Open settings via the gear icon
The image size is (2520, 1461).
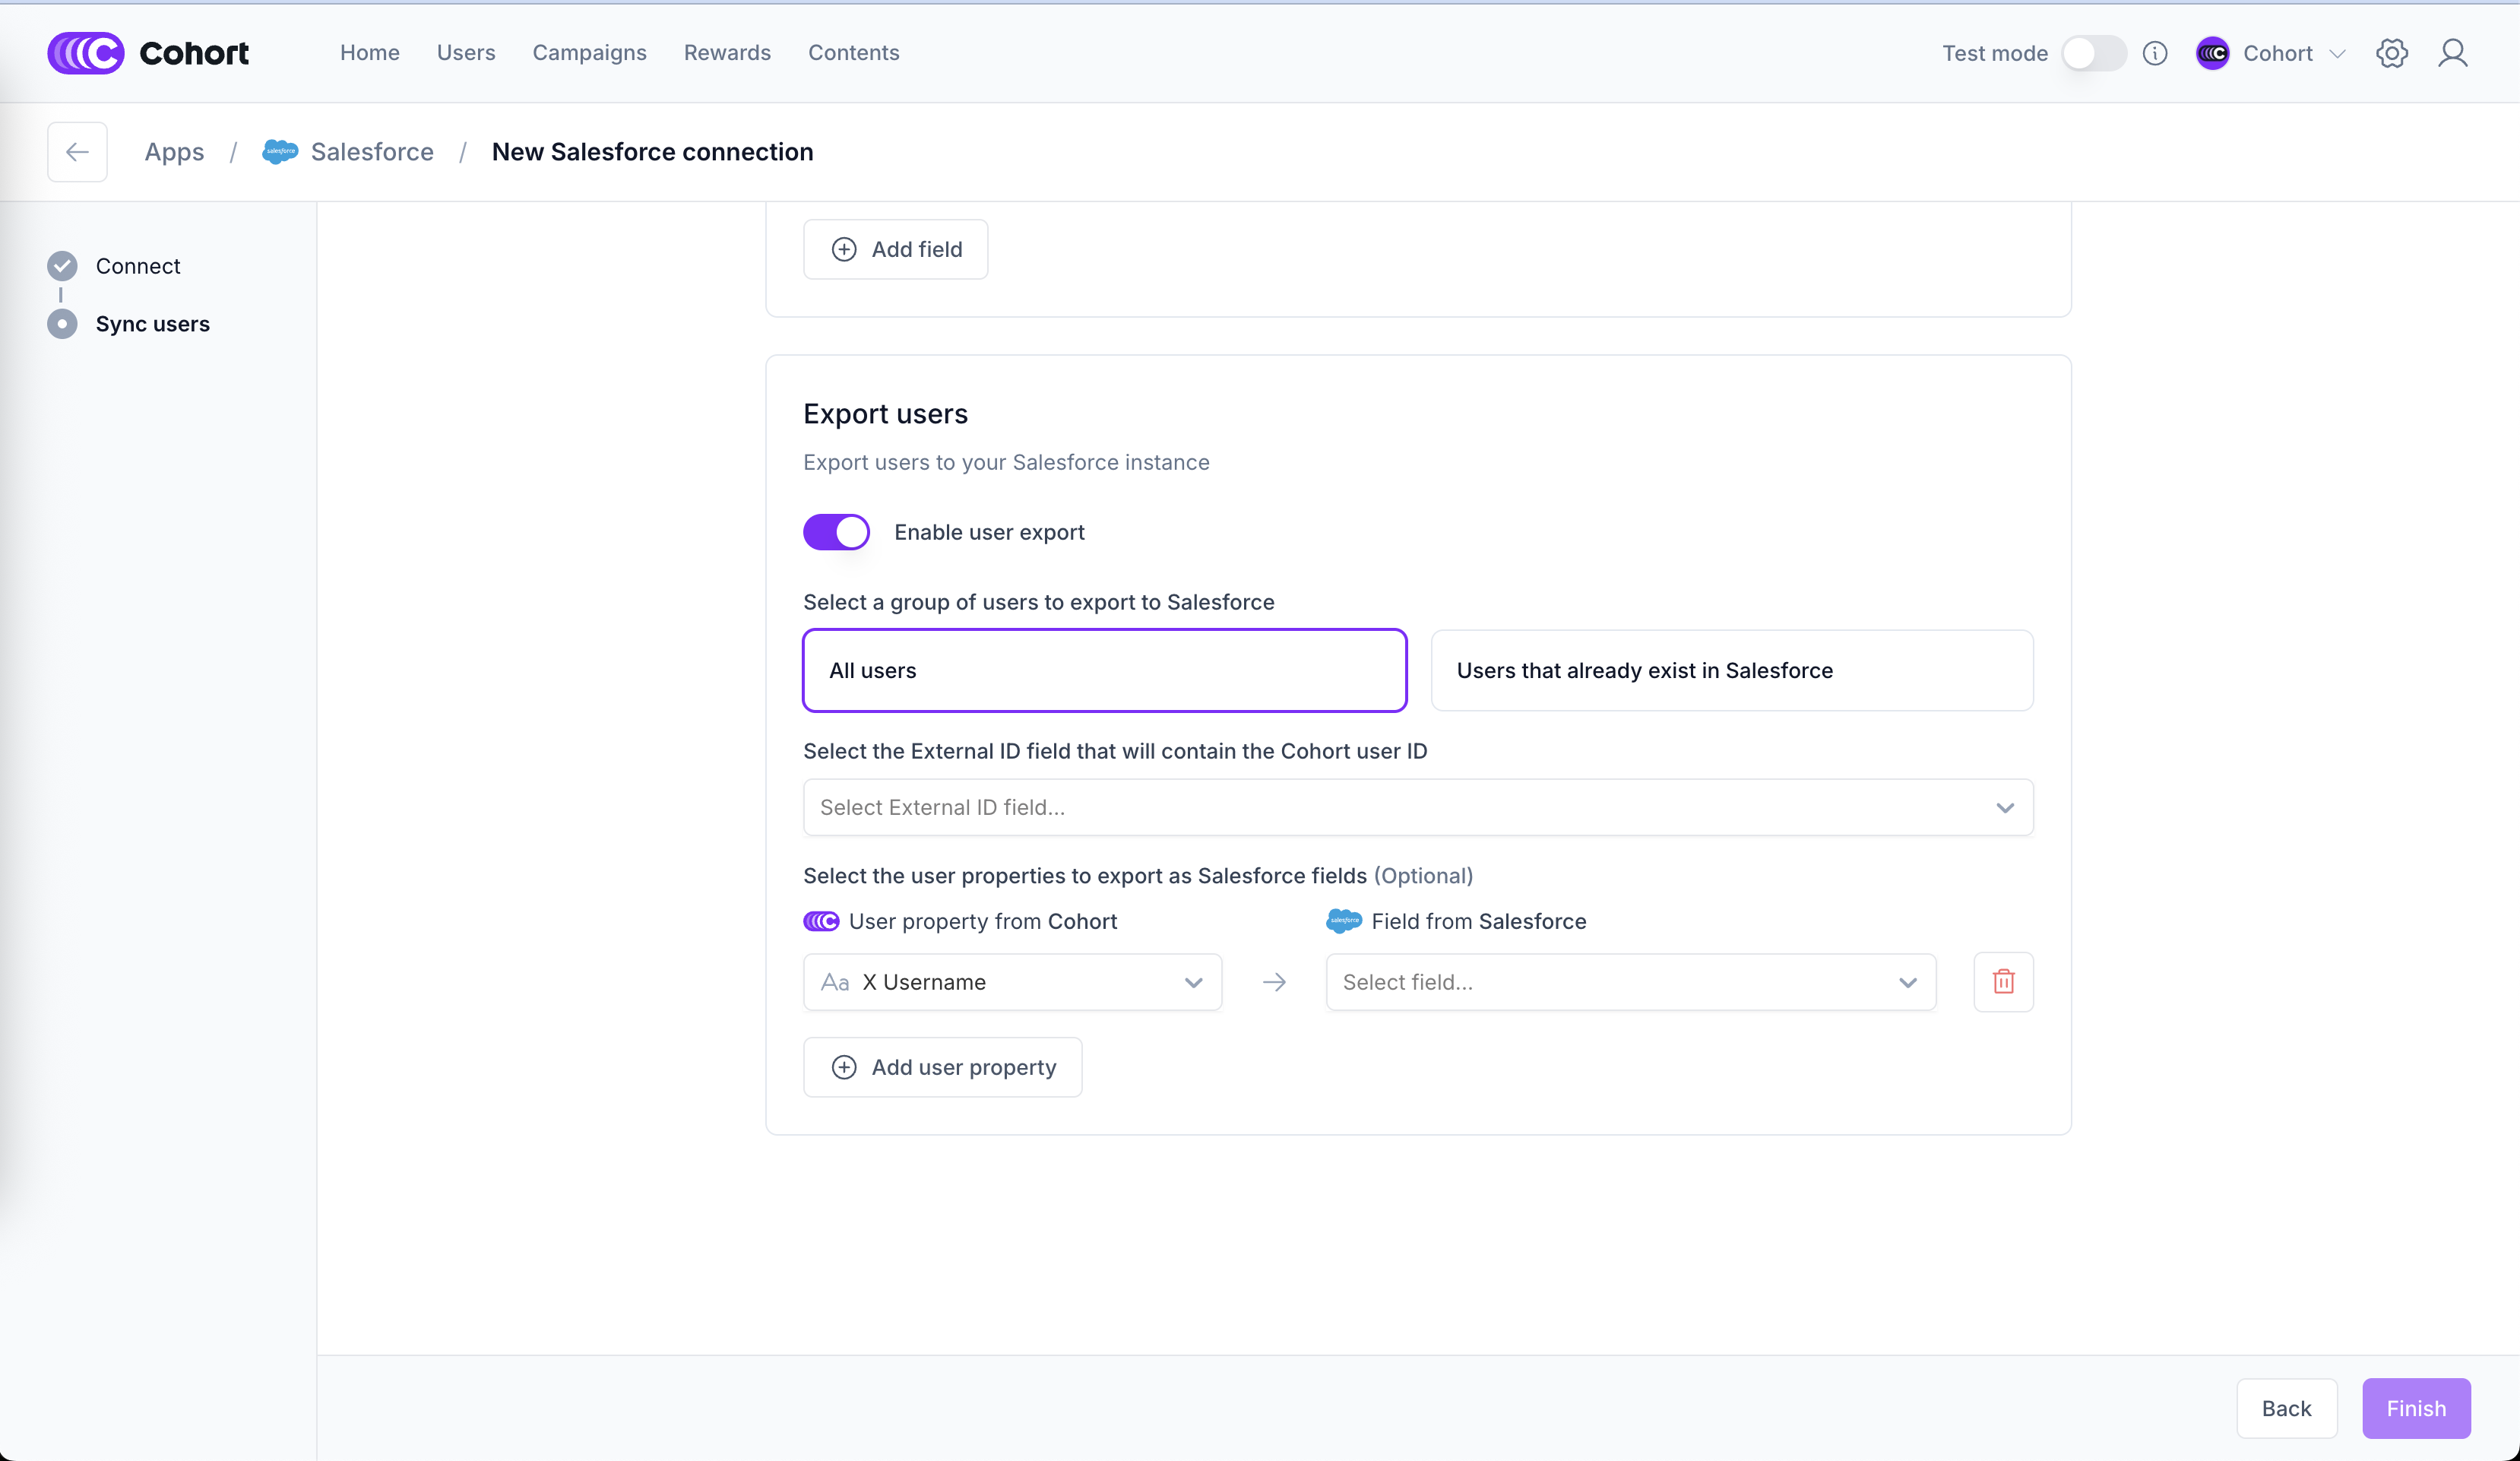pyautogui.click(x=2391, y=53)
